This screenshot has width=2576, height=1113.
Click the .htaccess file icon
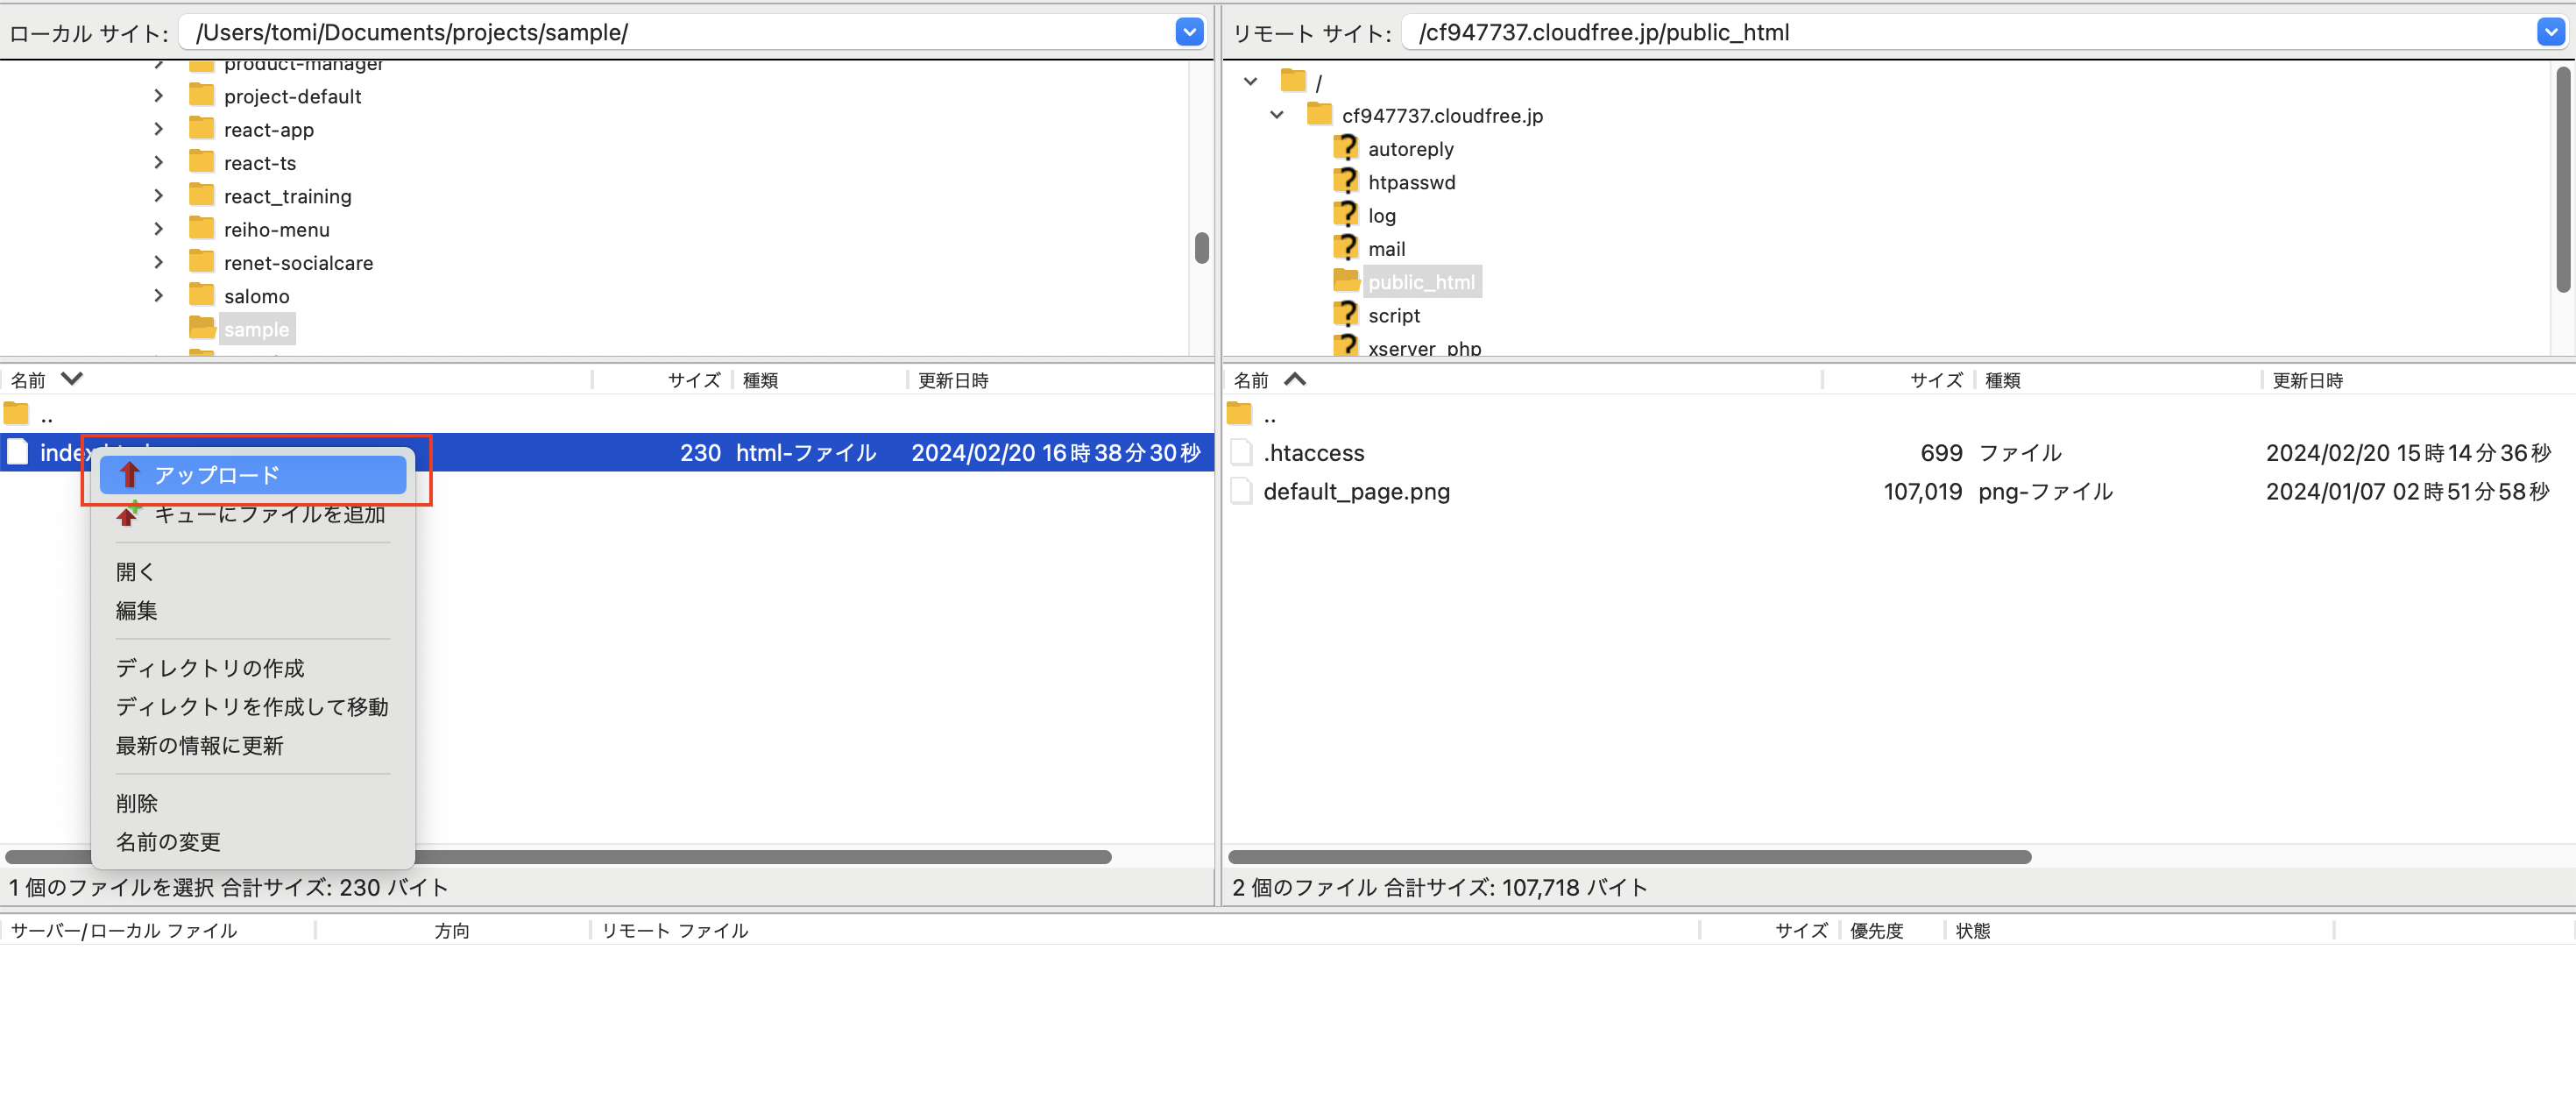tap(1241, 453)
